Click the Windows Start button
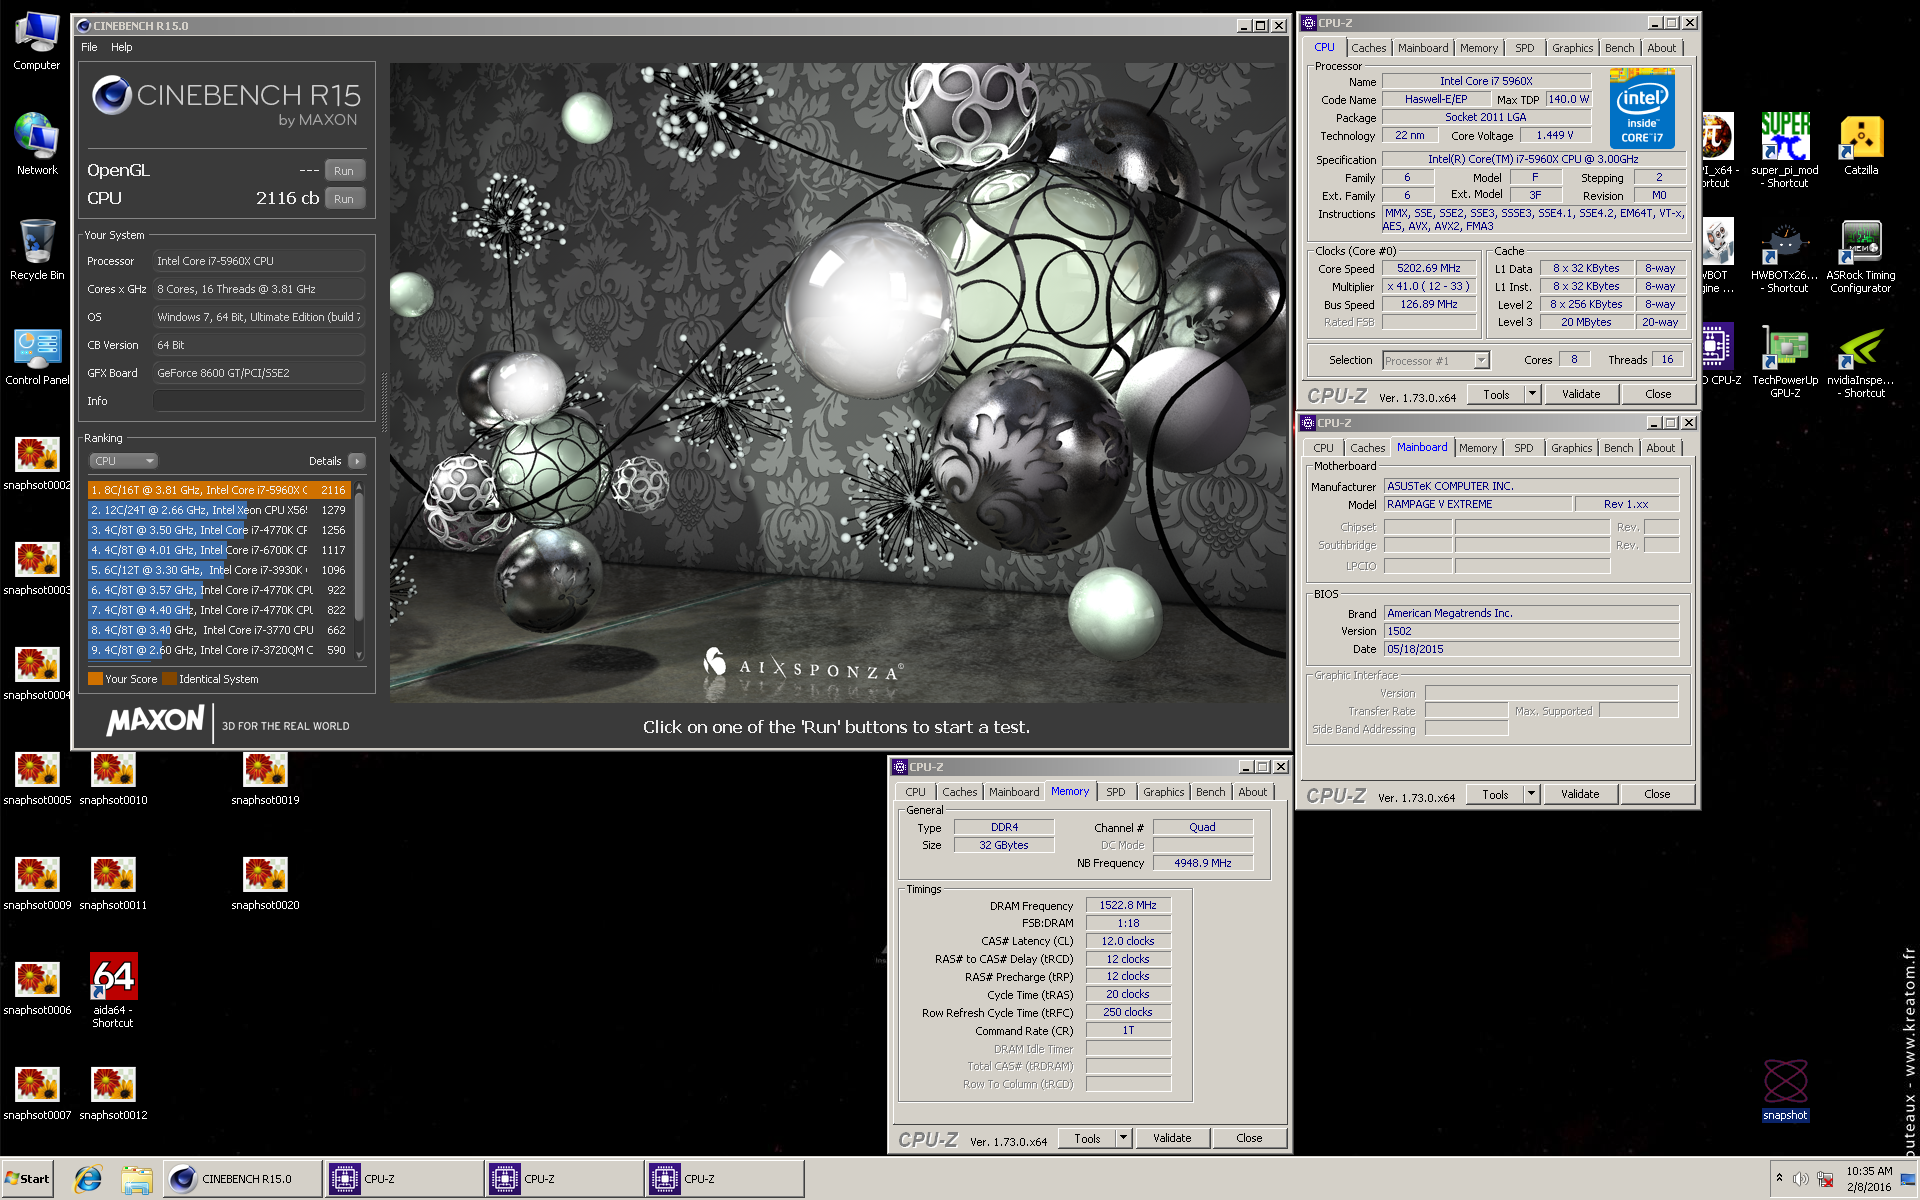The height and width of the screenshot is (1200, 1920). point(27,1179)
